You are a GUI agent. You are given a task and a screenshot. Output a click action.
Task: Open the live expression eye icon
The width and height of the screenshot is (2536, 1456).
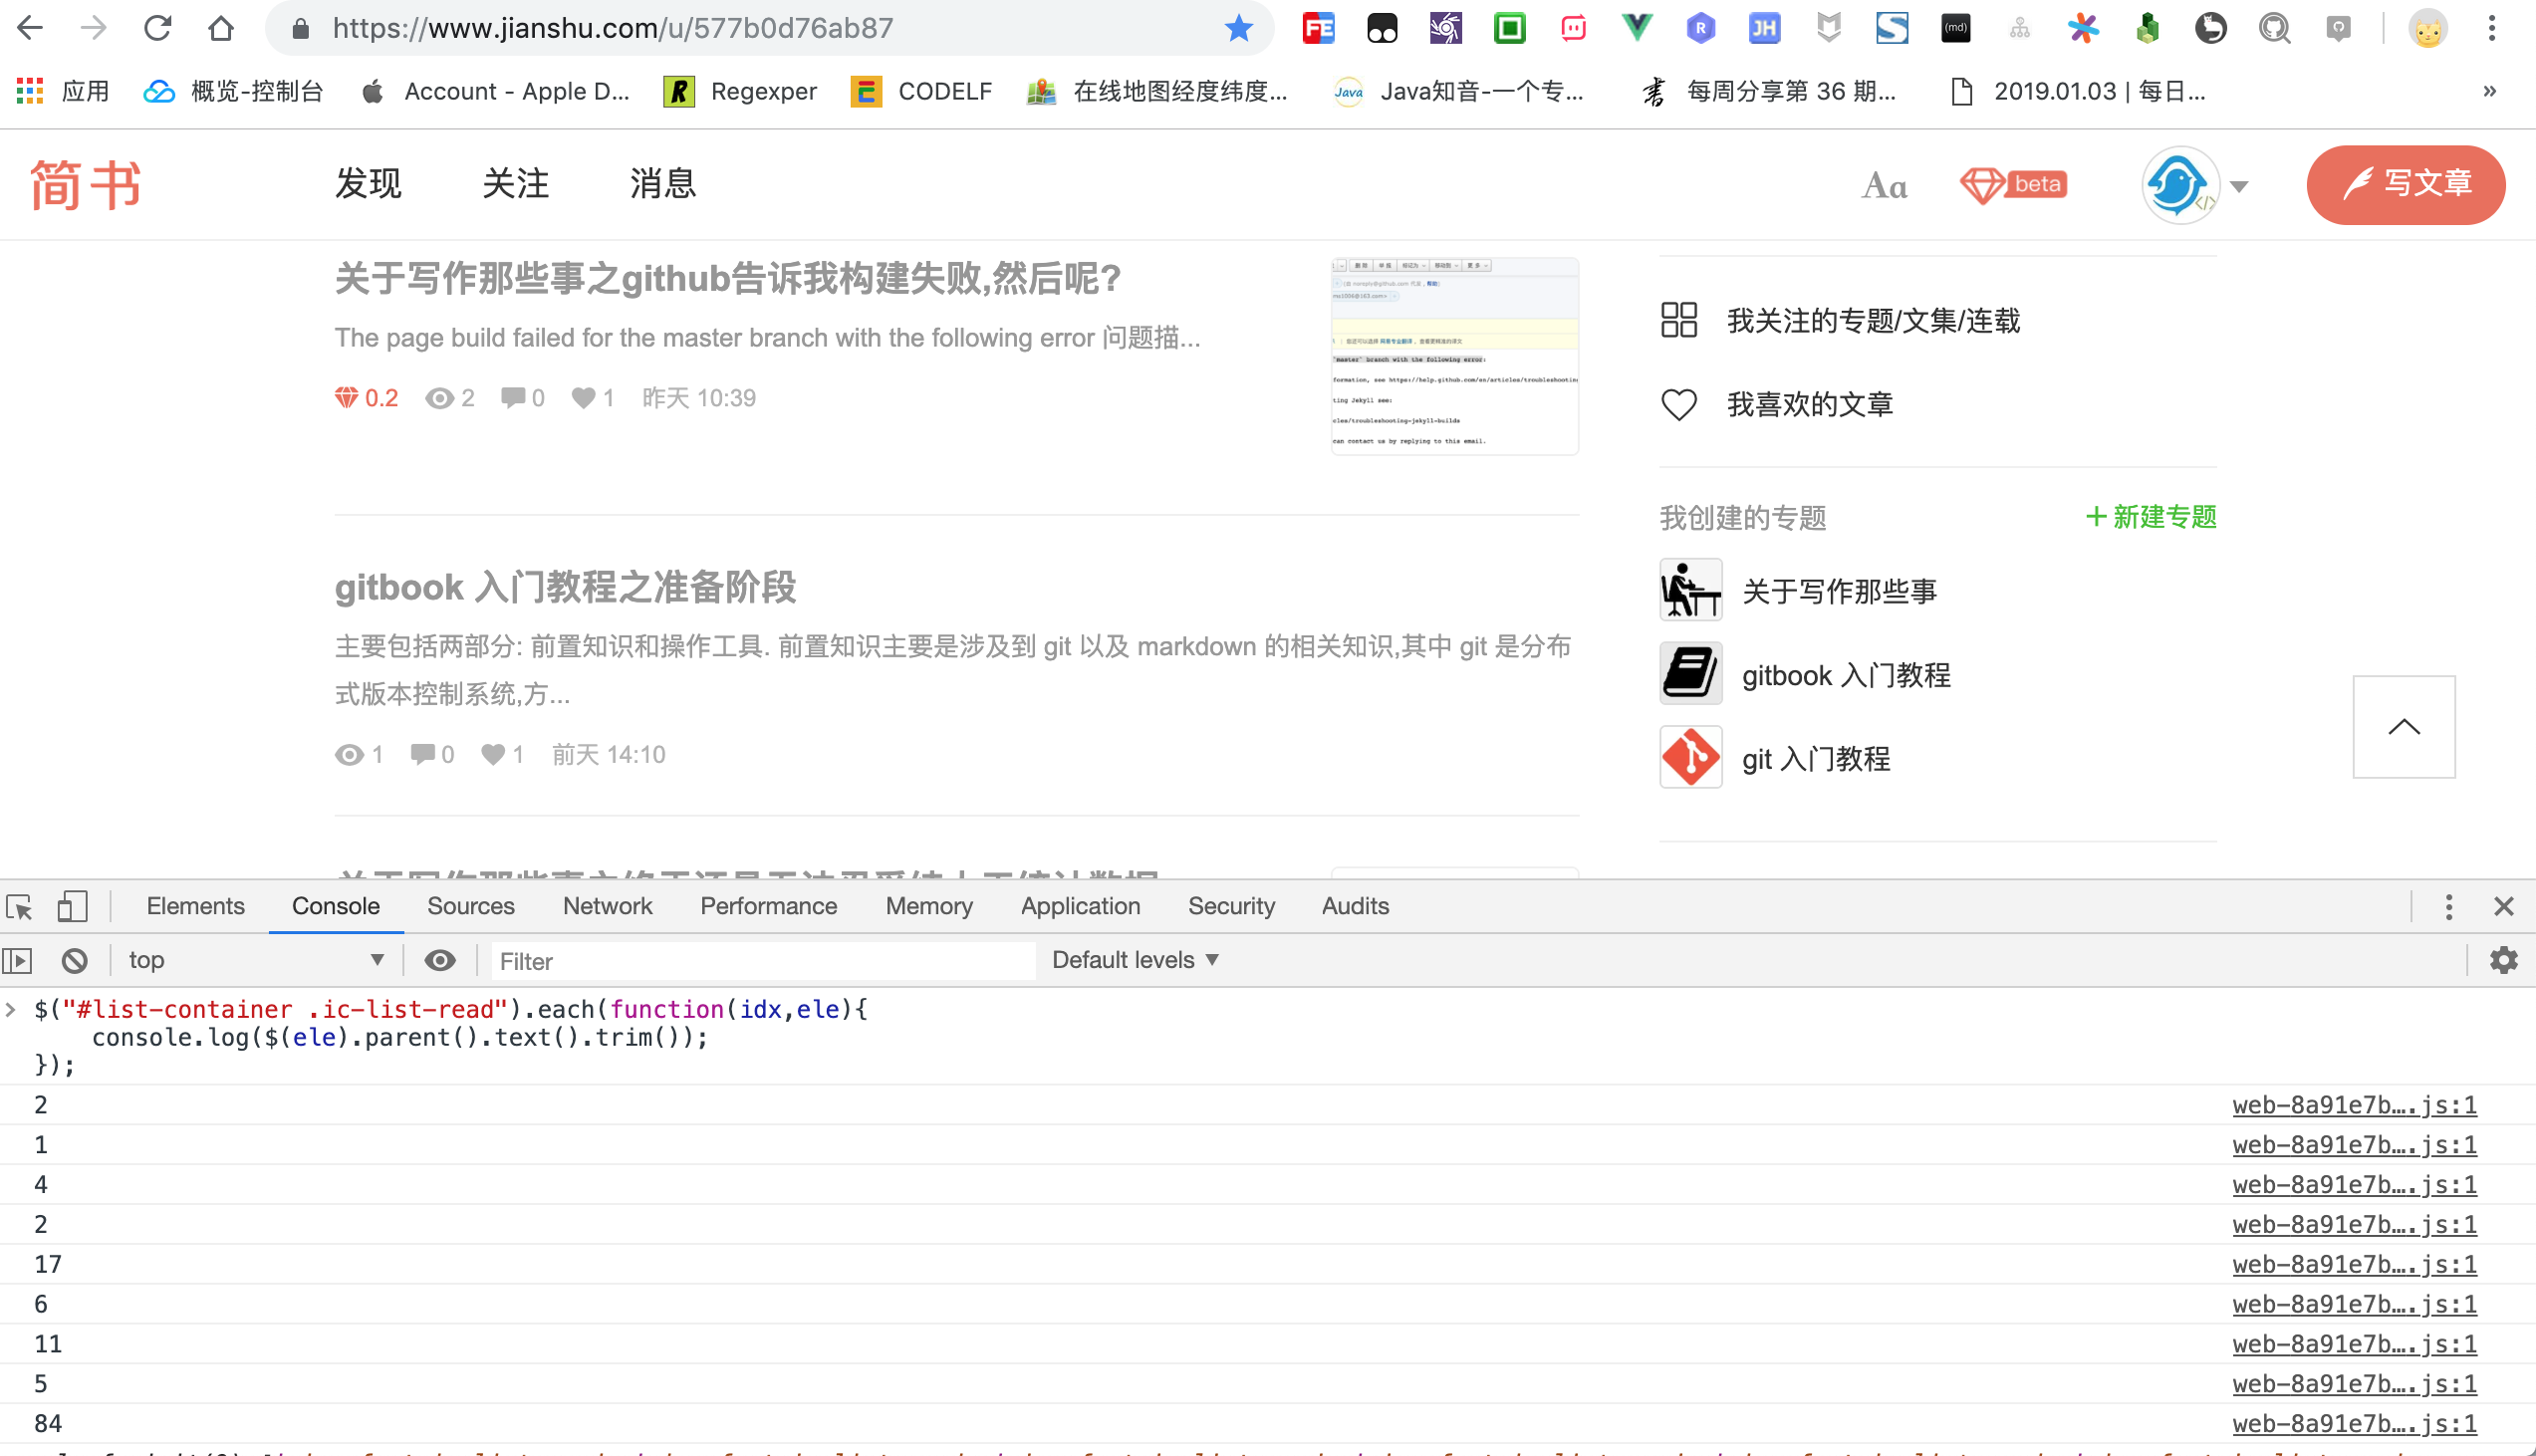pos(439,960)
